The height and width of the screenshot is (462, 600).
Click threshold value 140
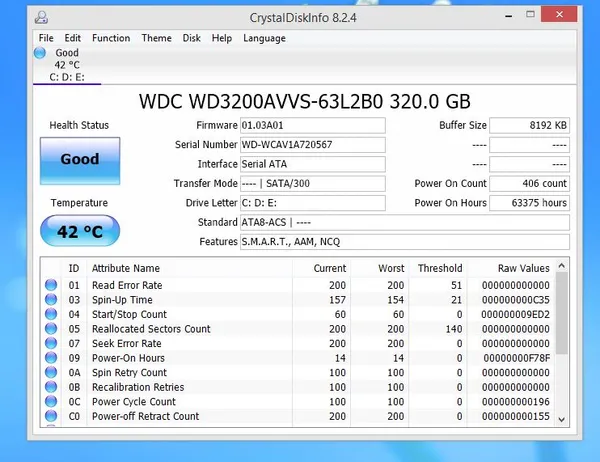pos(454,329)
